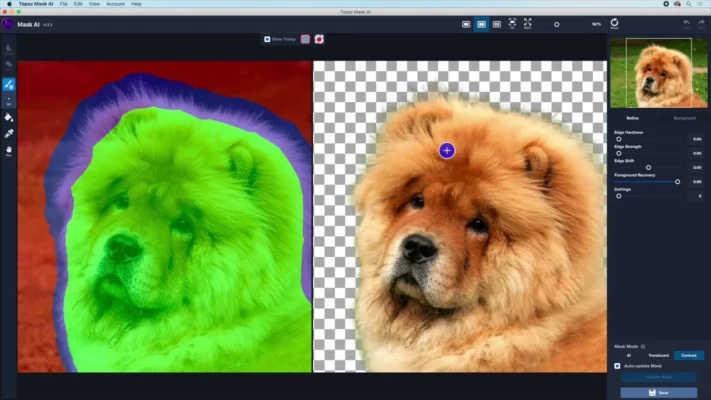Switch to the four-pane view layout
This screenshot has width=711, height=400.
coord(497,24)
